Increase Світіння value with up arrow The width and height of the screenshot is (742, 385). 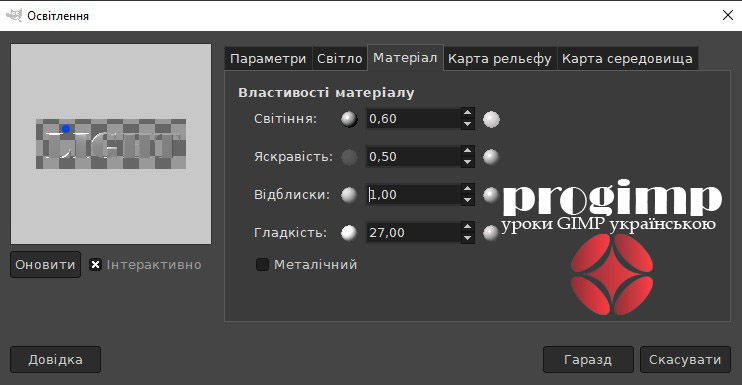point(468,113)
